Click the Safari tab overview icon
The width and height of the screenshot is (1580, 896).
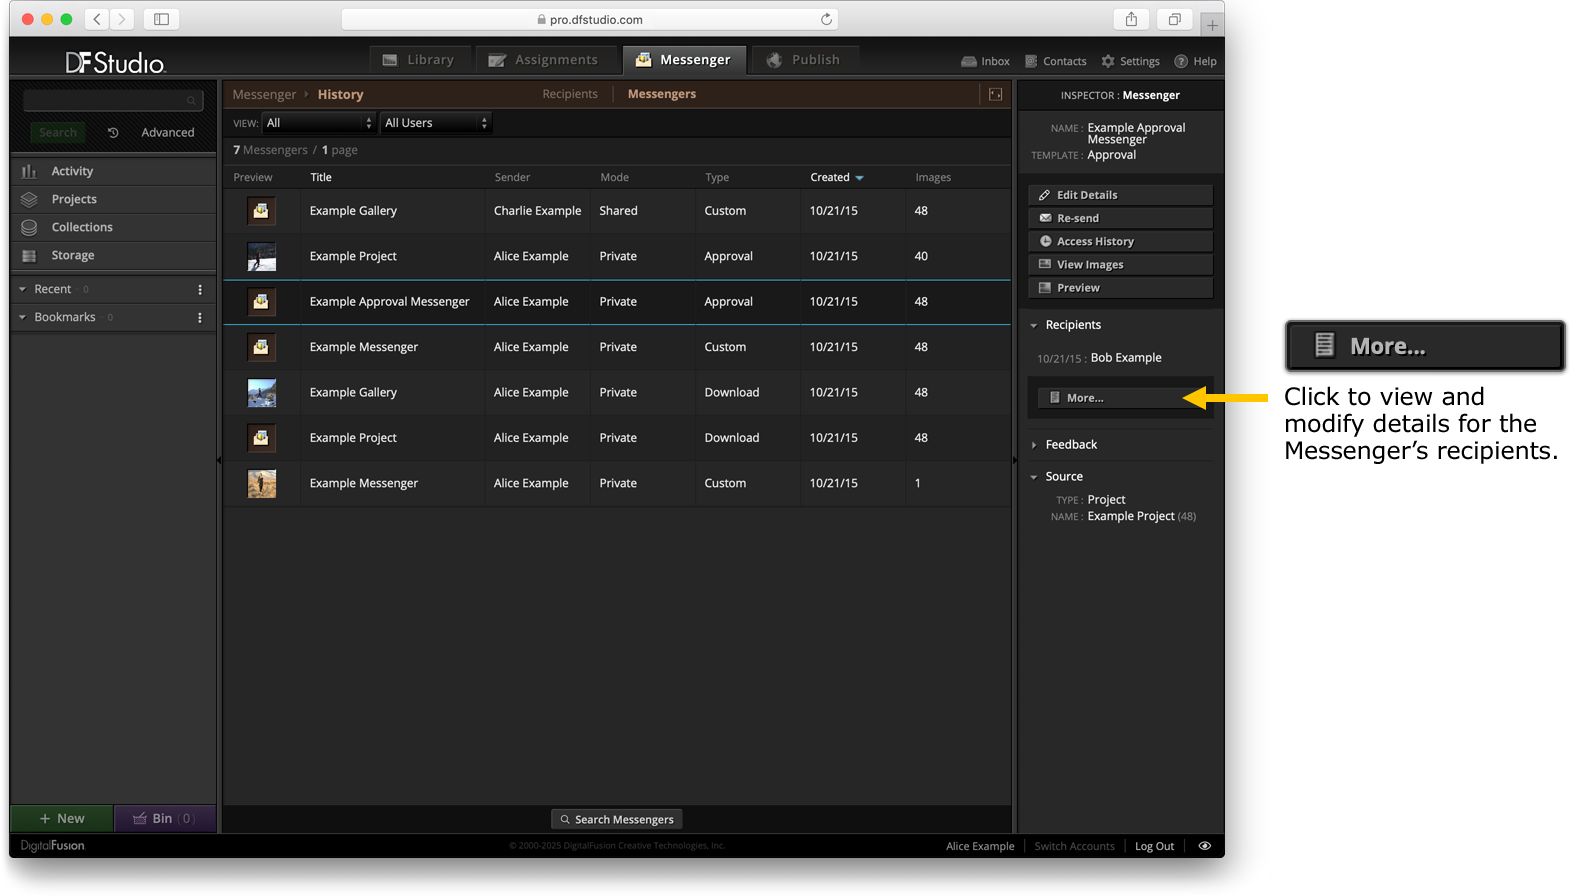(x=1175, y=19)
